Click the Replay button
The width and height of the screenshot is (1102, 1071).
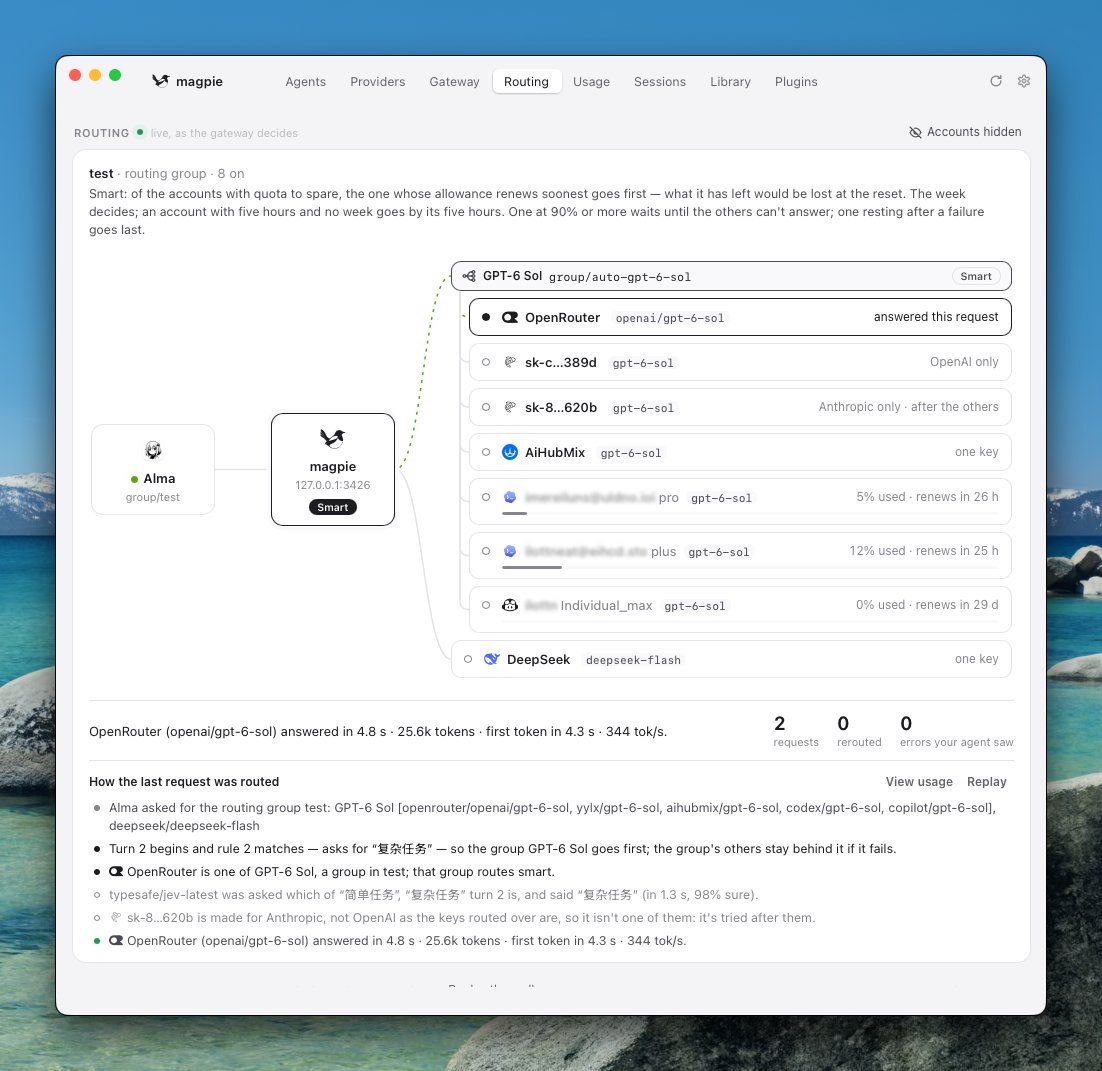point(986,781)
